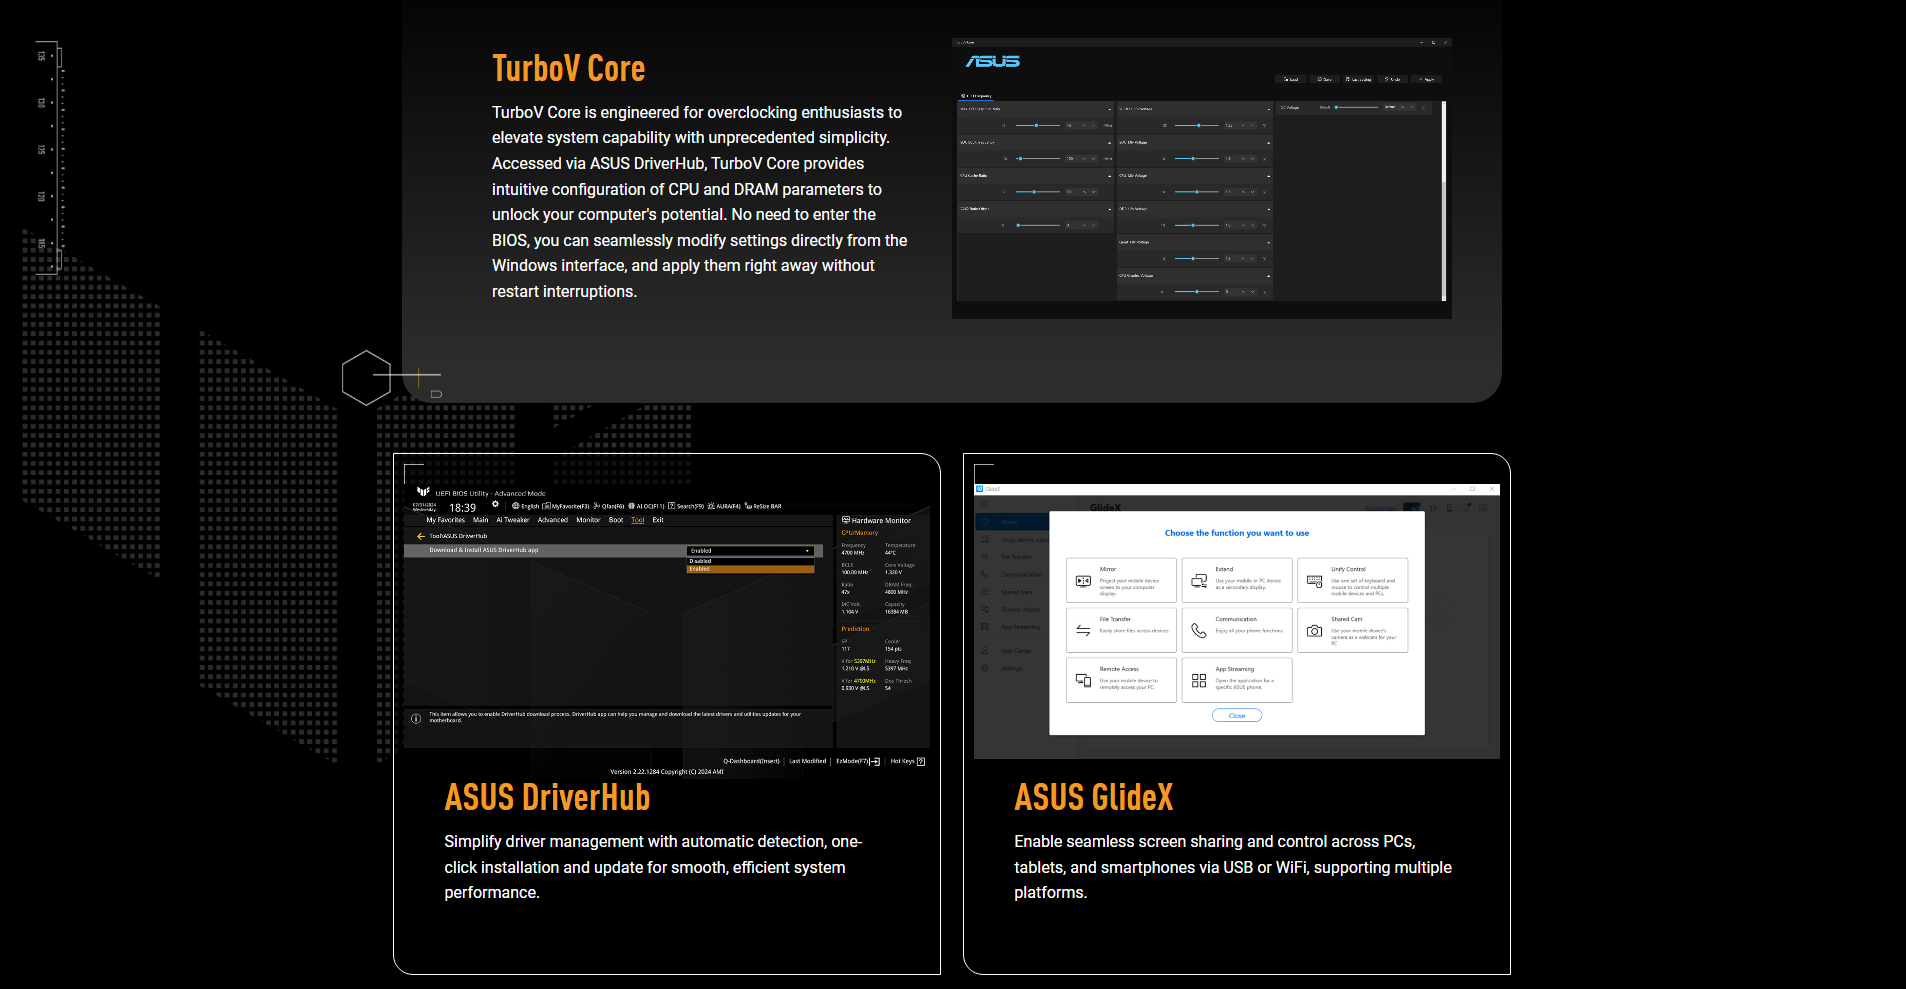The width and height of the screenshot is (1906, 989).
Task: Click the back arrow beside Tool\ASUS DriverHub
Action: (x=421, y=536)
